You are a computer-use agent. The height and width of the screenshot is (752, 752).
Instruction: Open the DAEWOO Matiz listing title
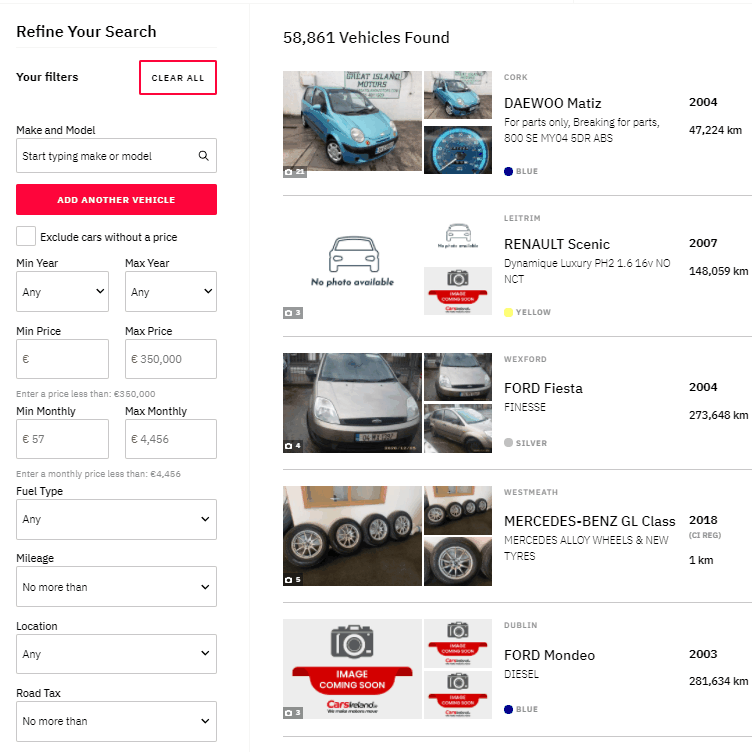(x=552, y=103)
